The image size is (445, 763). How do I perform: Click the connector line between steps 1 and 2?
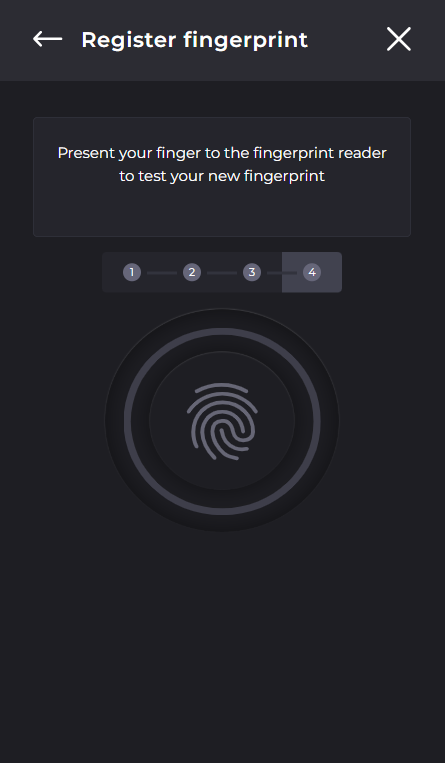tap(162, 273)
